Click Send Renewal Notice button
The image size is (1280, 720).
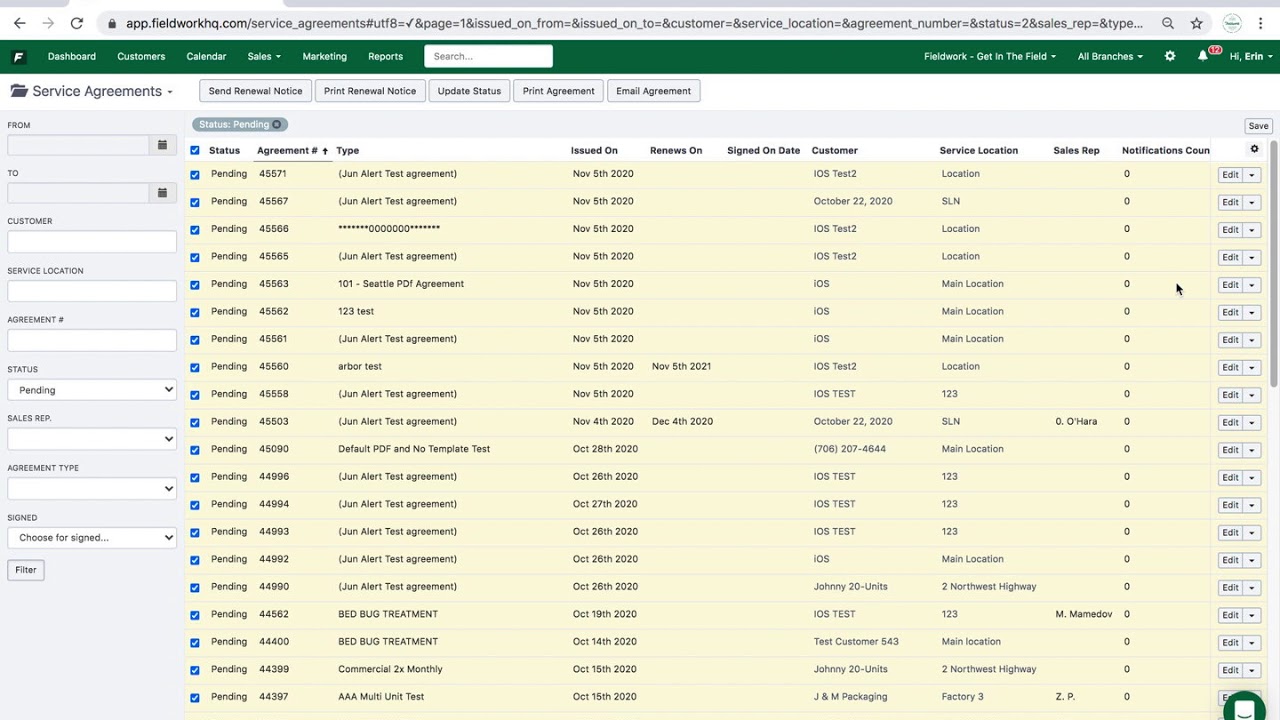[x=255, y=91]
